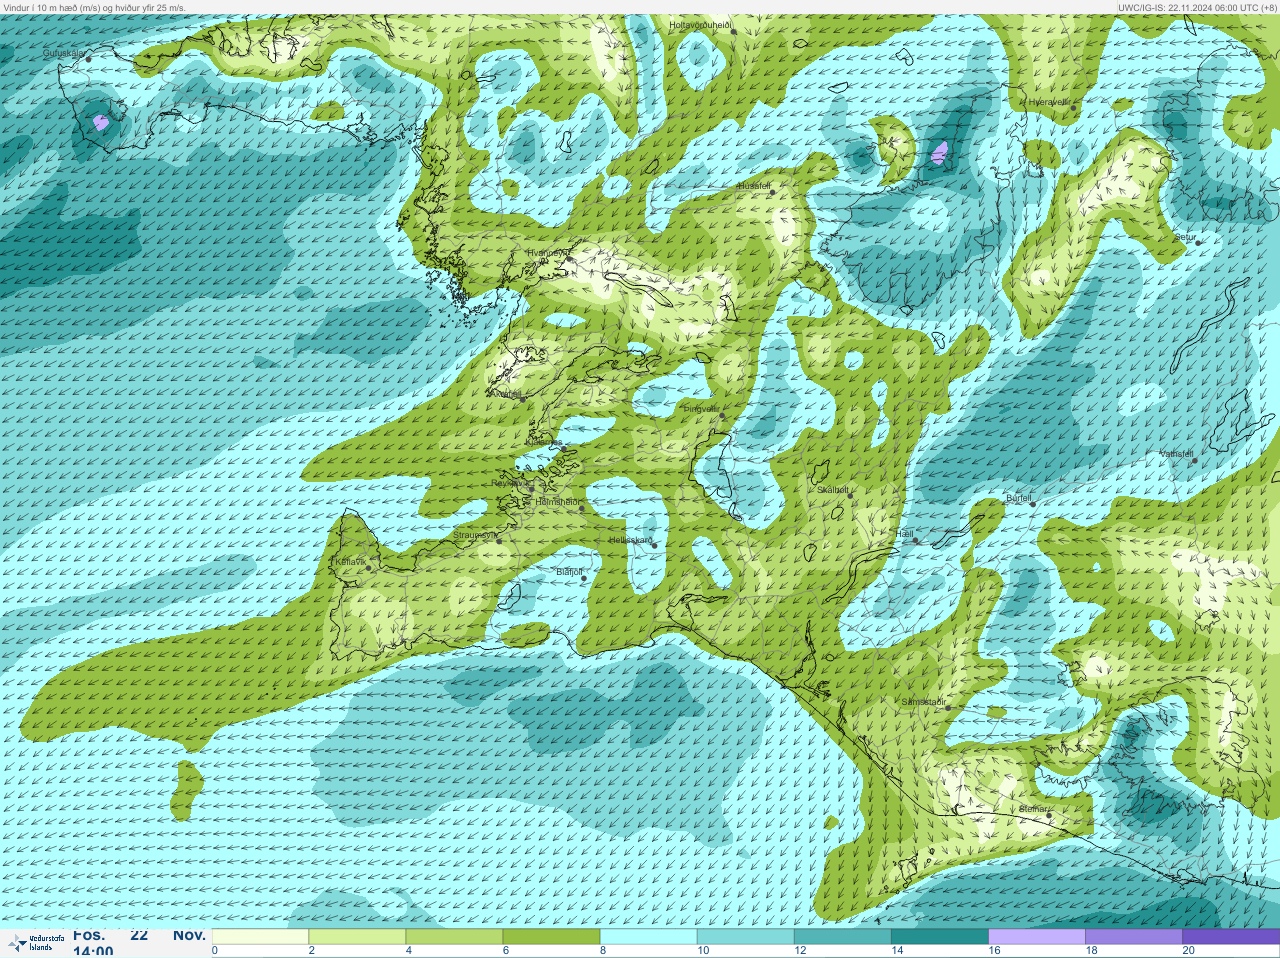
Task: Click the Húsafell station marker
Action: (772, 192)
